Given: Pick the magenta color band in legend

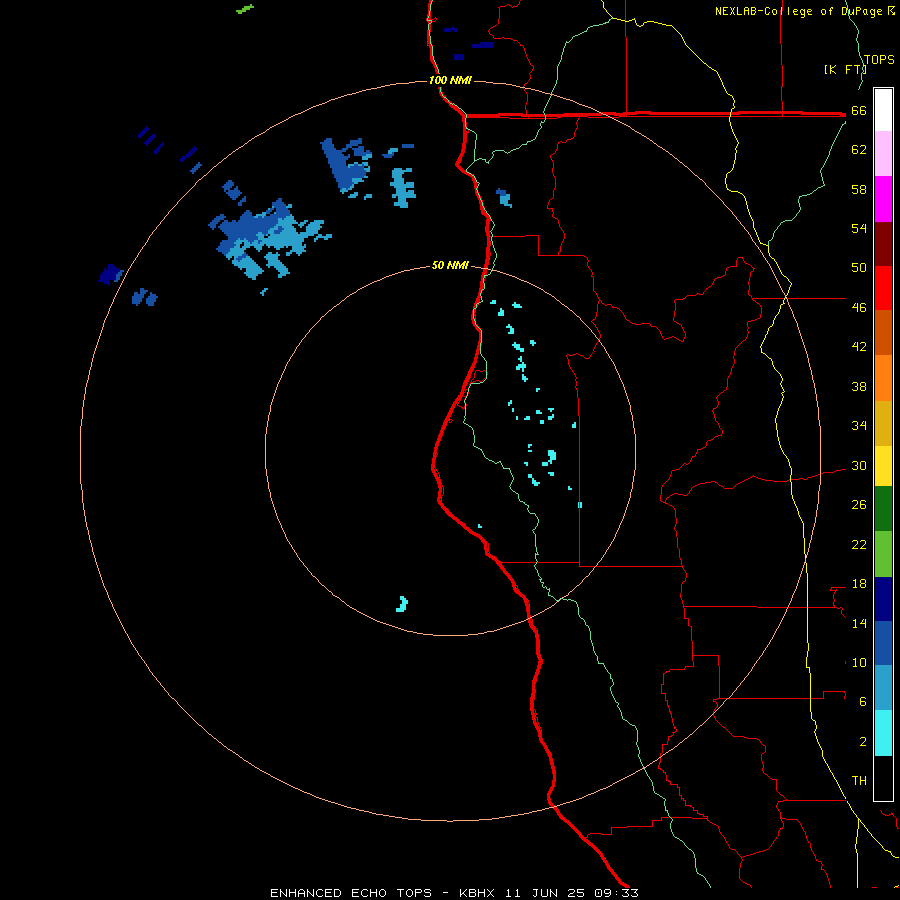Looking at the screenshot, I should (883, 199).
